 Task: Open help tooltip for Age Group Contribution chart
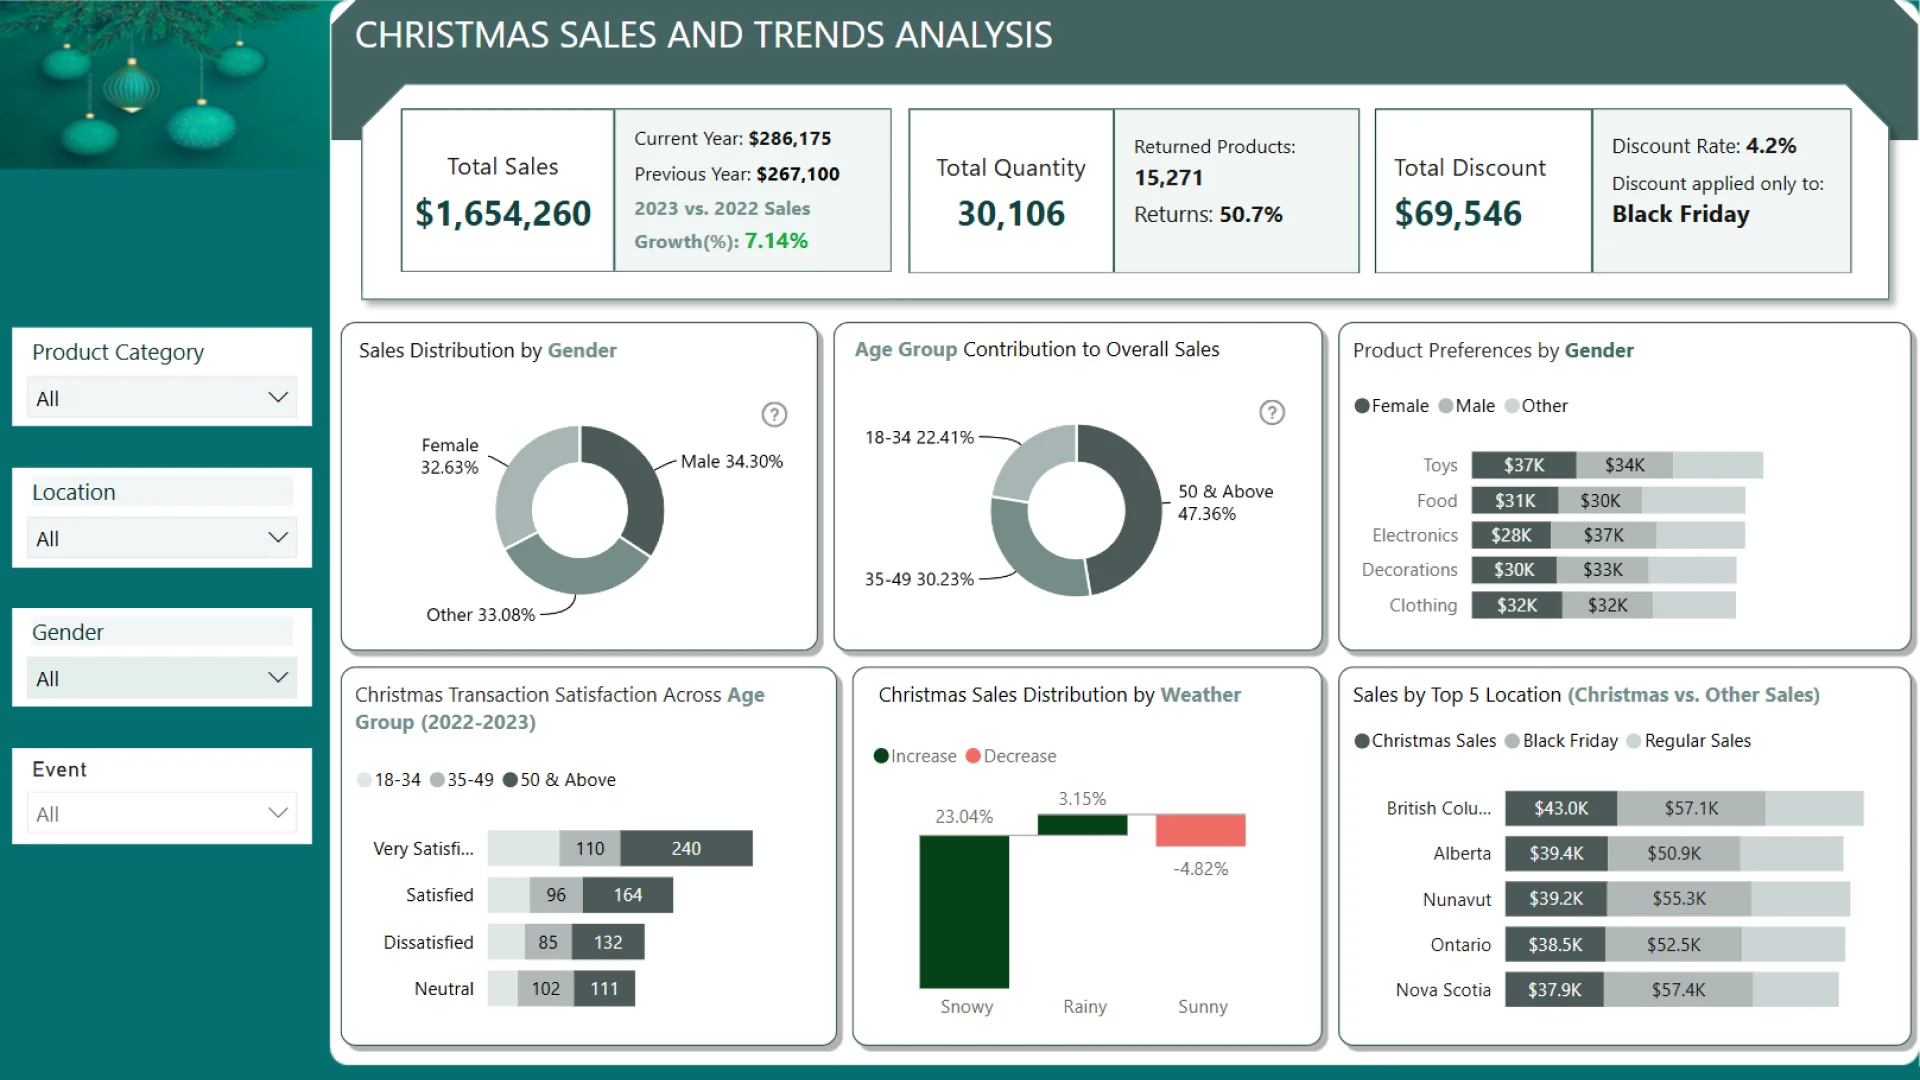click(1271, 412)
